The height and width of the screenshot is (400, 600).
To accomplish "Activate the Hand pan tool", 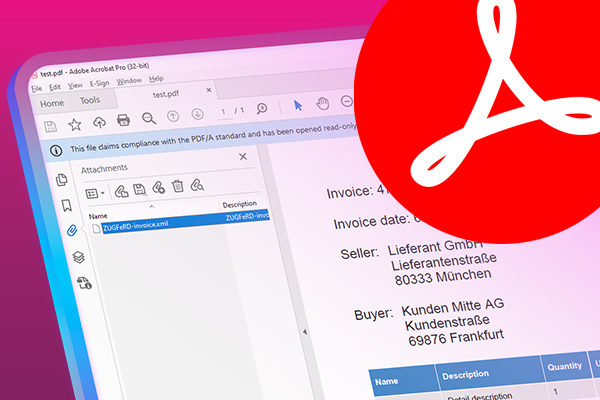I will 322,103.
